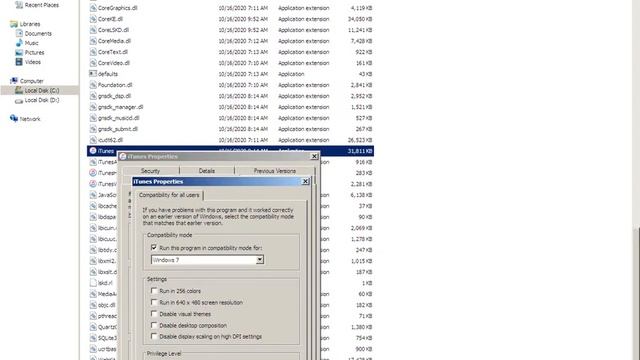The width and height of the screenshot is (640, 360).
Task: Close the front iTunes Properties dialog
Action: [305, 182]
